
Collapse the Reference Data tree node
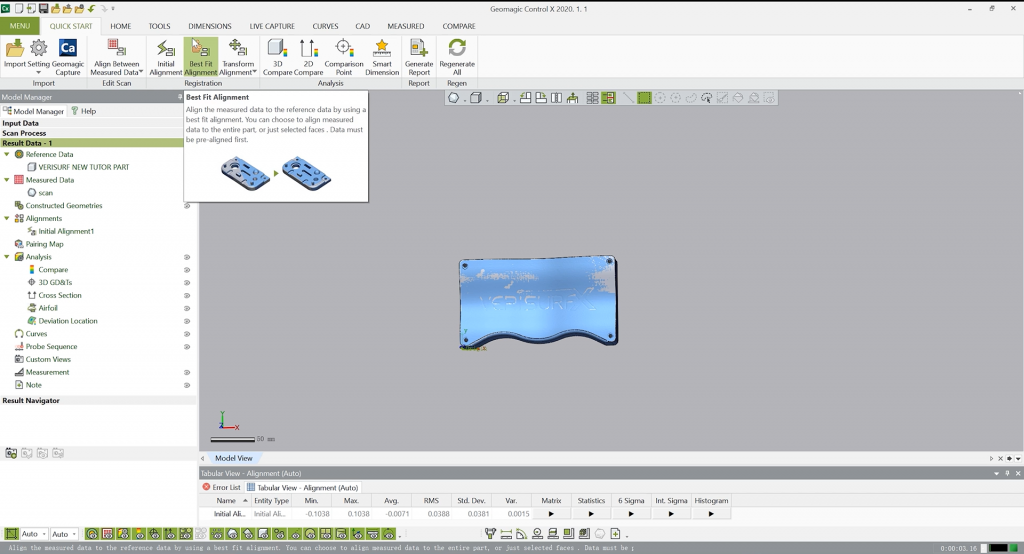coord(7,155)
